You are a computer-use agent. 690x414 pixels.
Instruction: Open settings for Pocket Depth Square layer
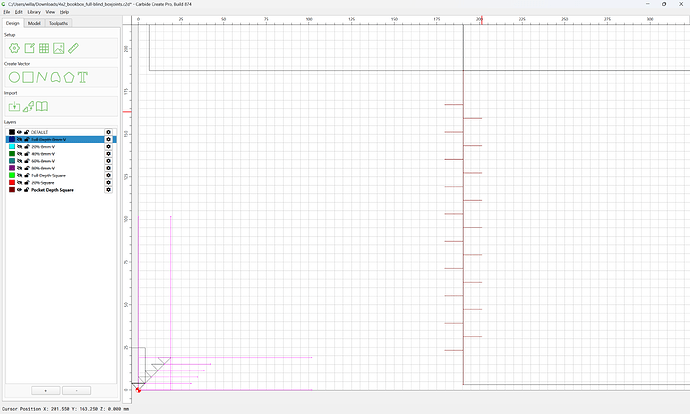coord(108,190)
